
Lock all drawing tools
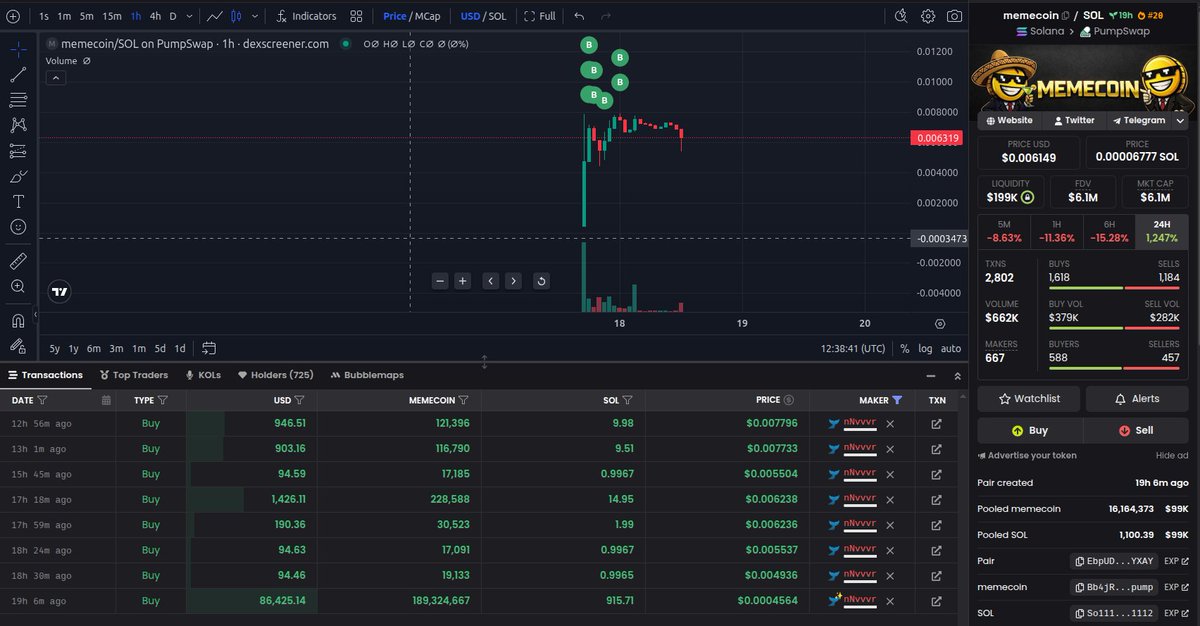(18, 346)
